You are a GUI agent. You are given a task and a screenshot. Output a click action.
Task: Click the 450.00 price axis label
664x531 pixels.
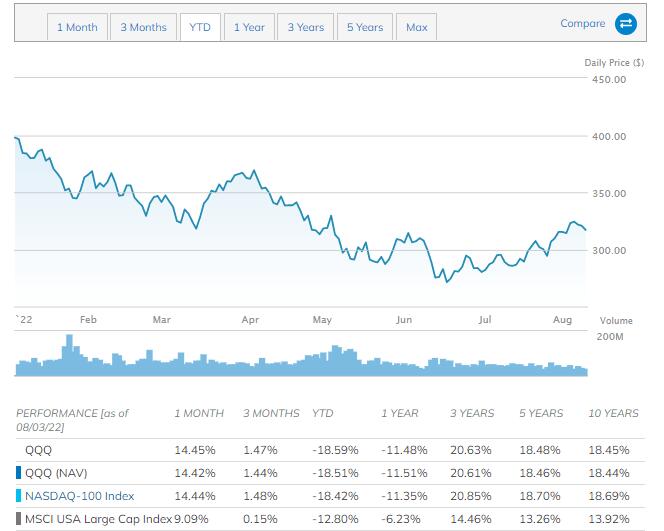point(609,80)
